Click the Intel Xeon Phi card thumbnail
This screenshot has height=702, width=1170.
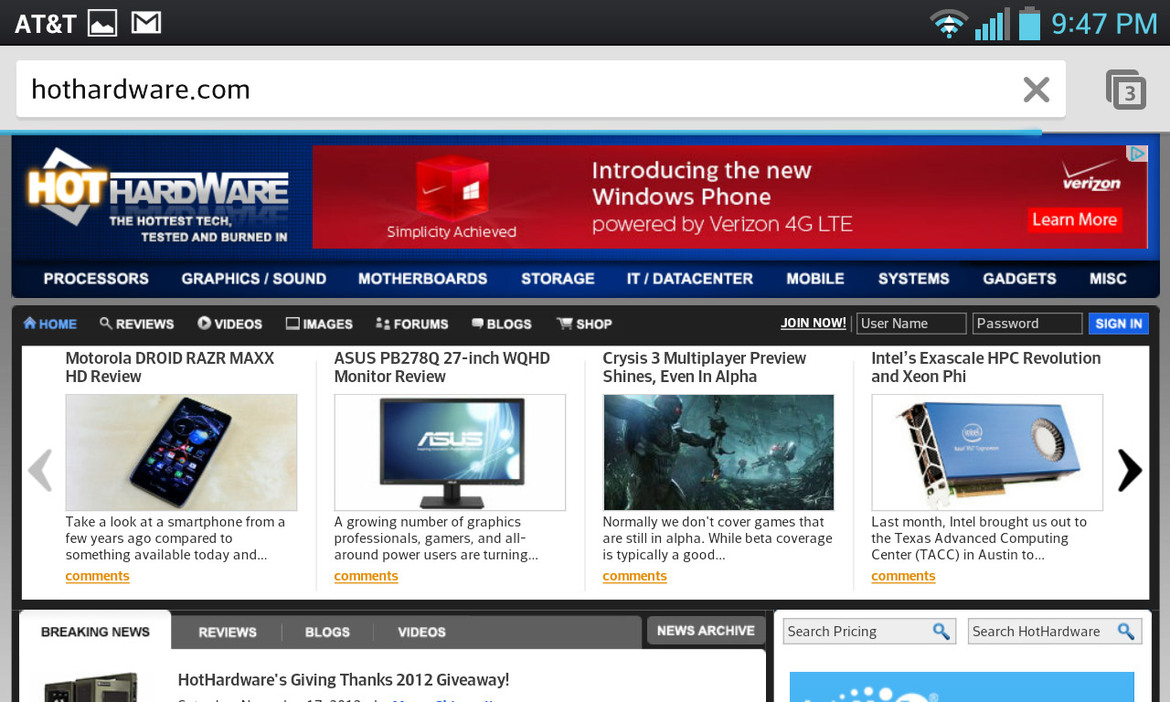[x=987, y=452]
